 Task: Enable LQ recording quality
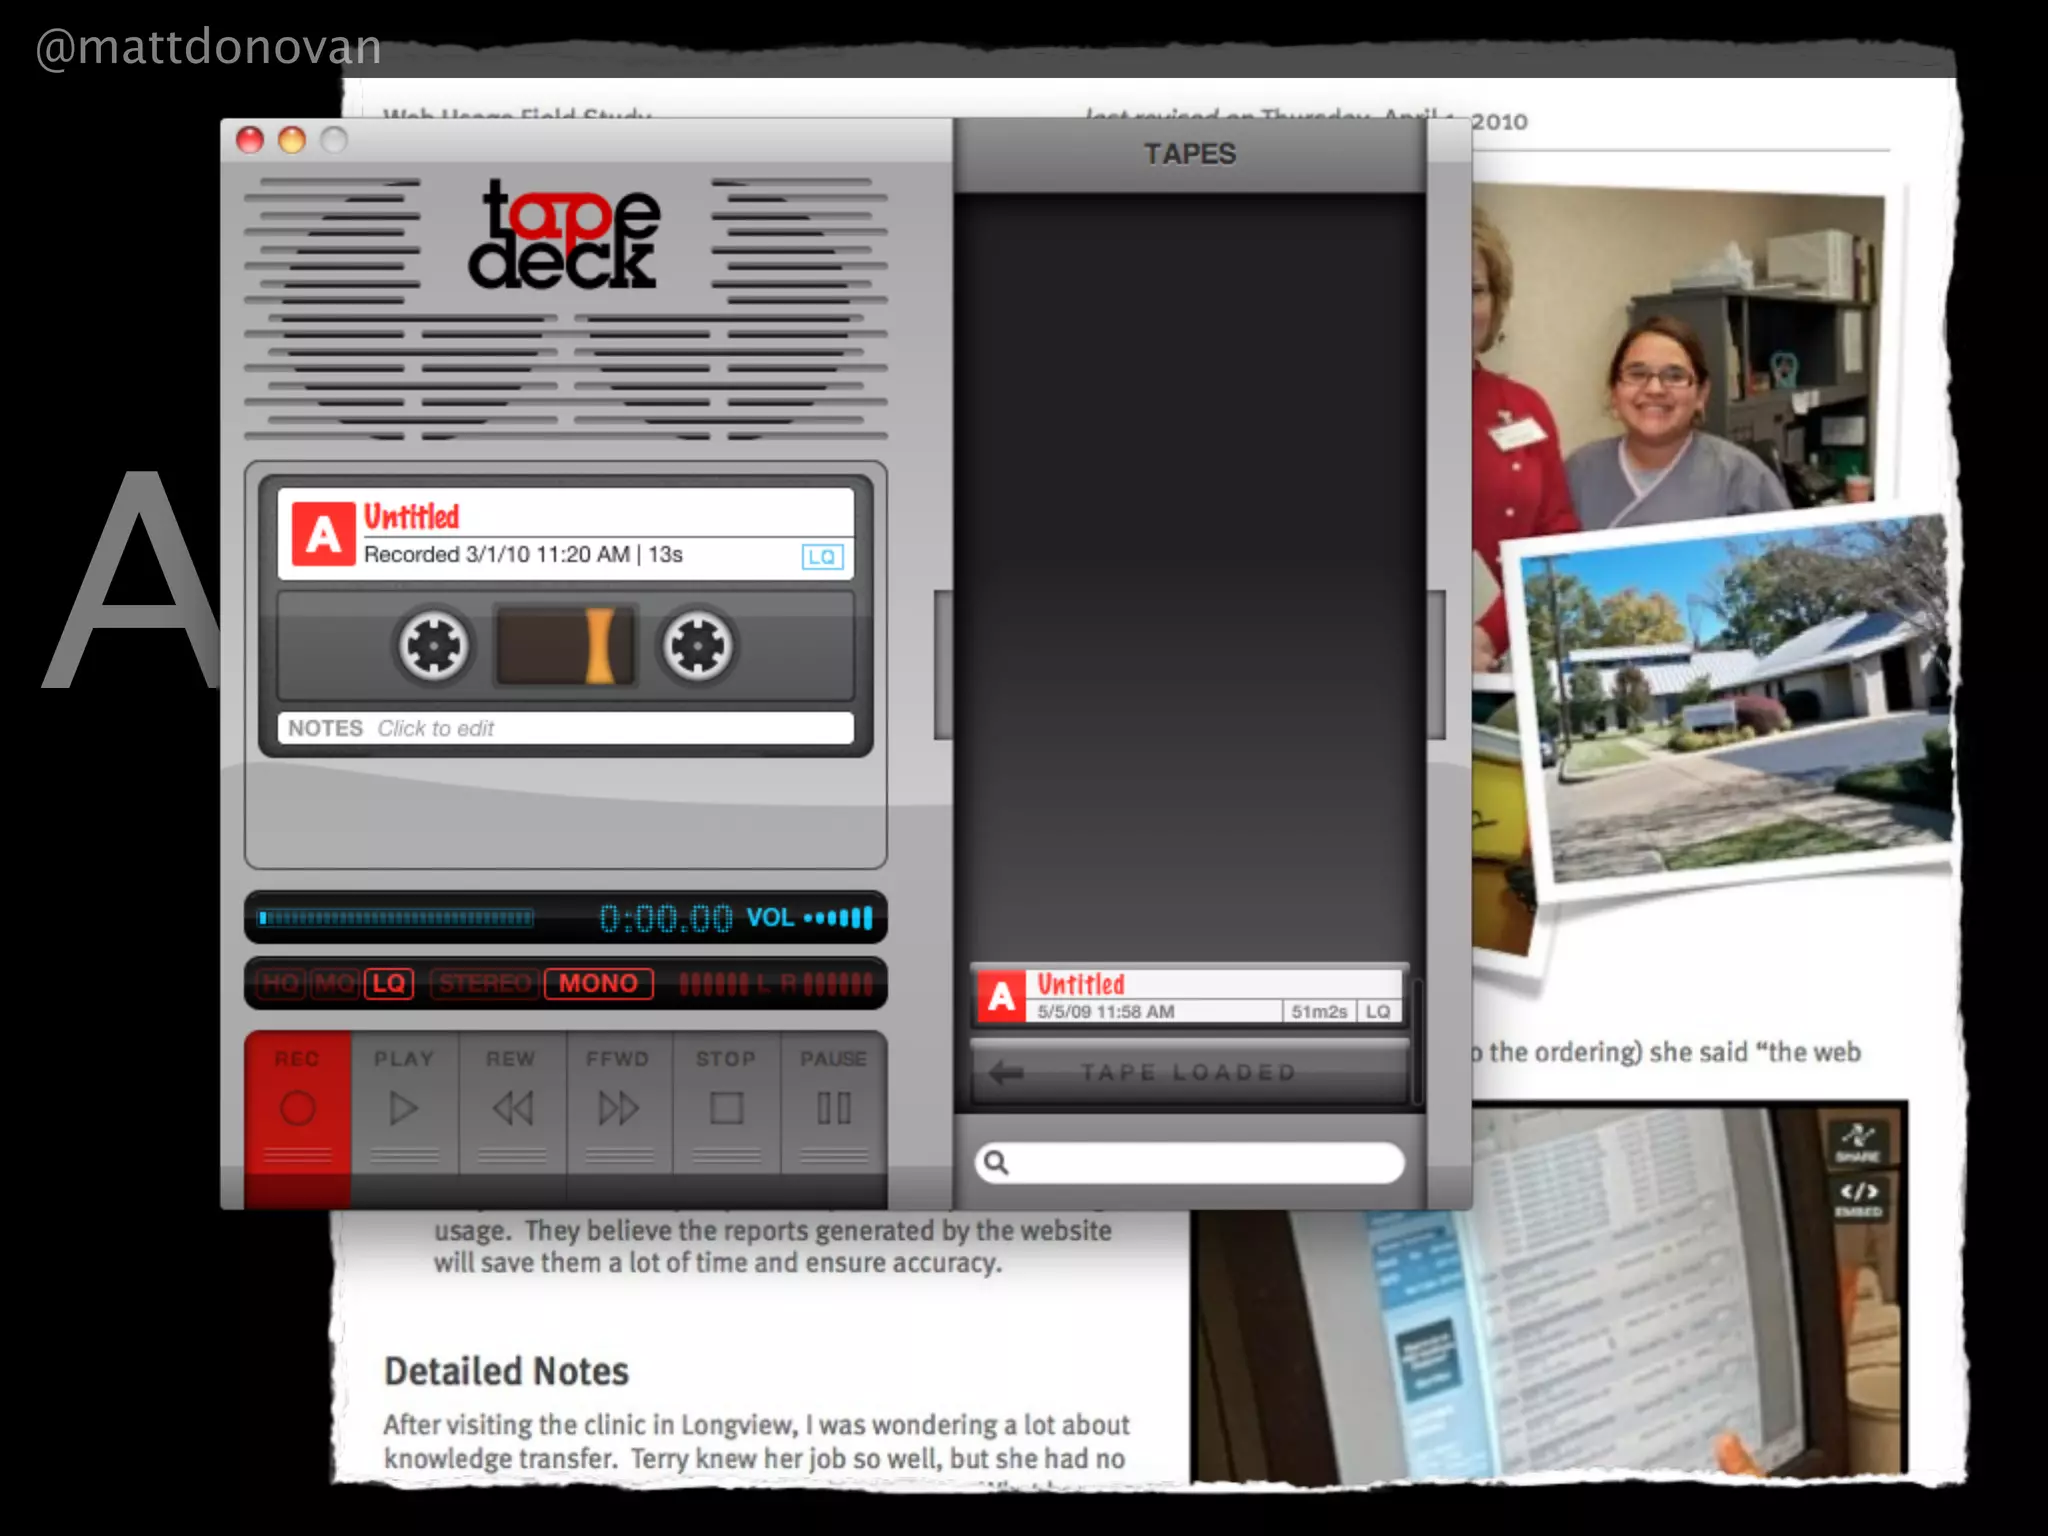click(x=388, y=984)
